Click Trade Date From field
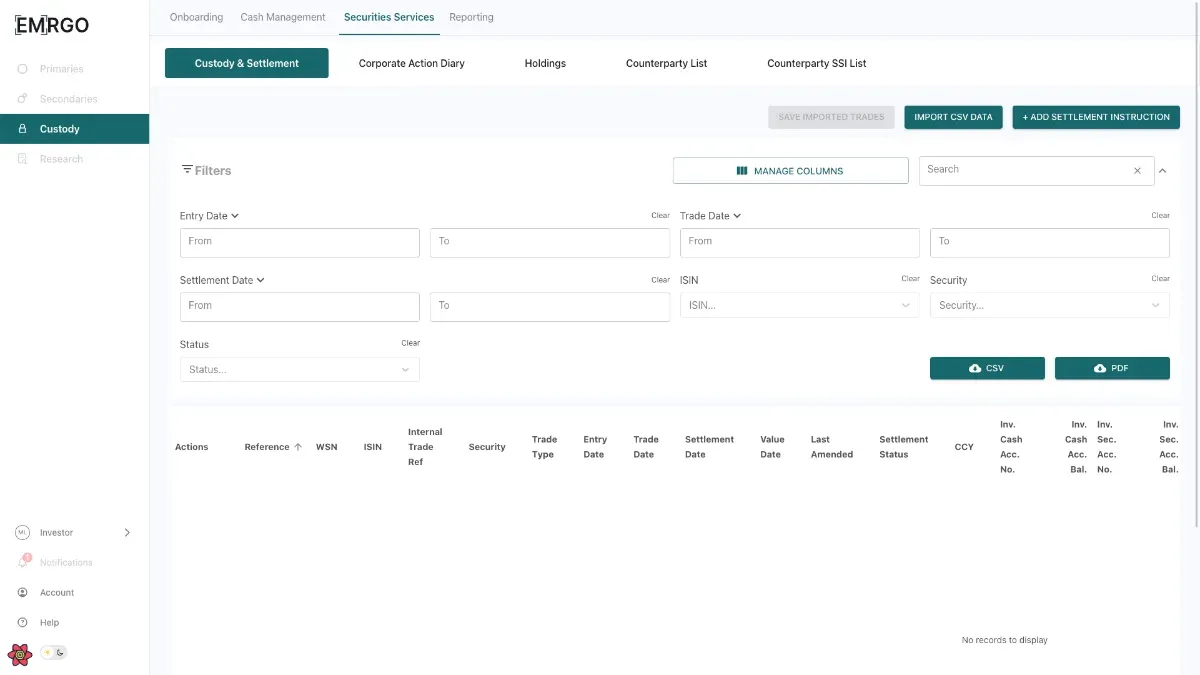The width and height of the screenshot is (1200, 675). pos(800,243)
